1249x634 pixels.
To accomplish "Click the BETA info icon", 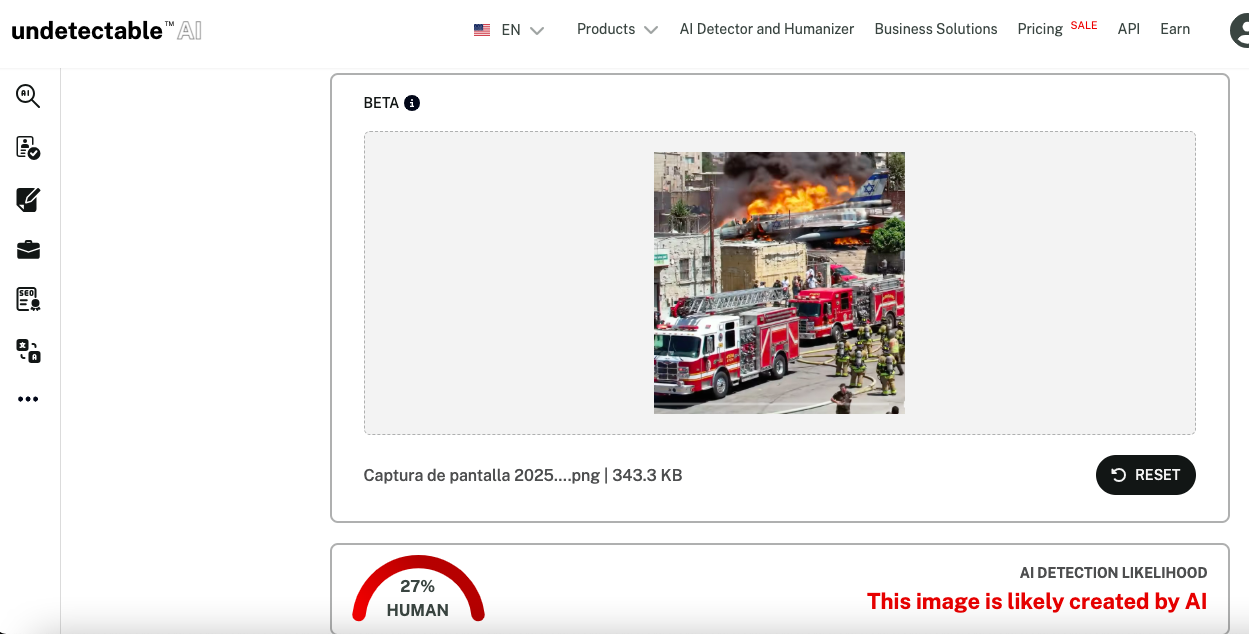I will point(412,103).
